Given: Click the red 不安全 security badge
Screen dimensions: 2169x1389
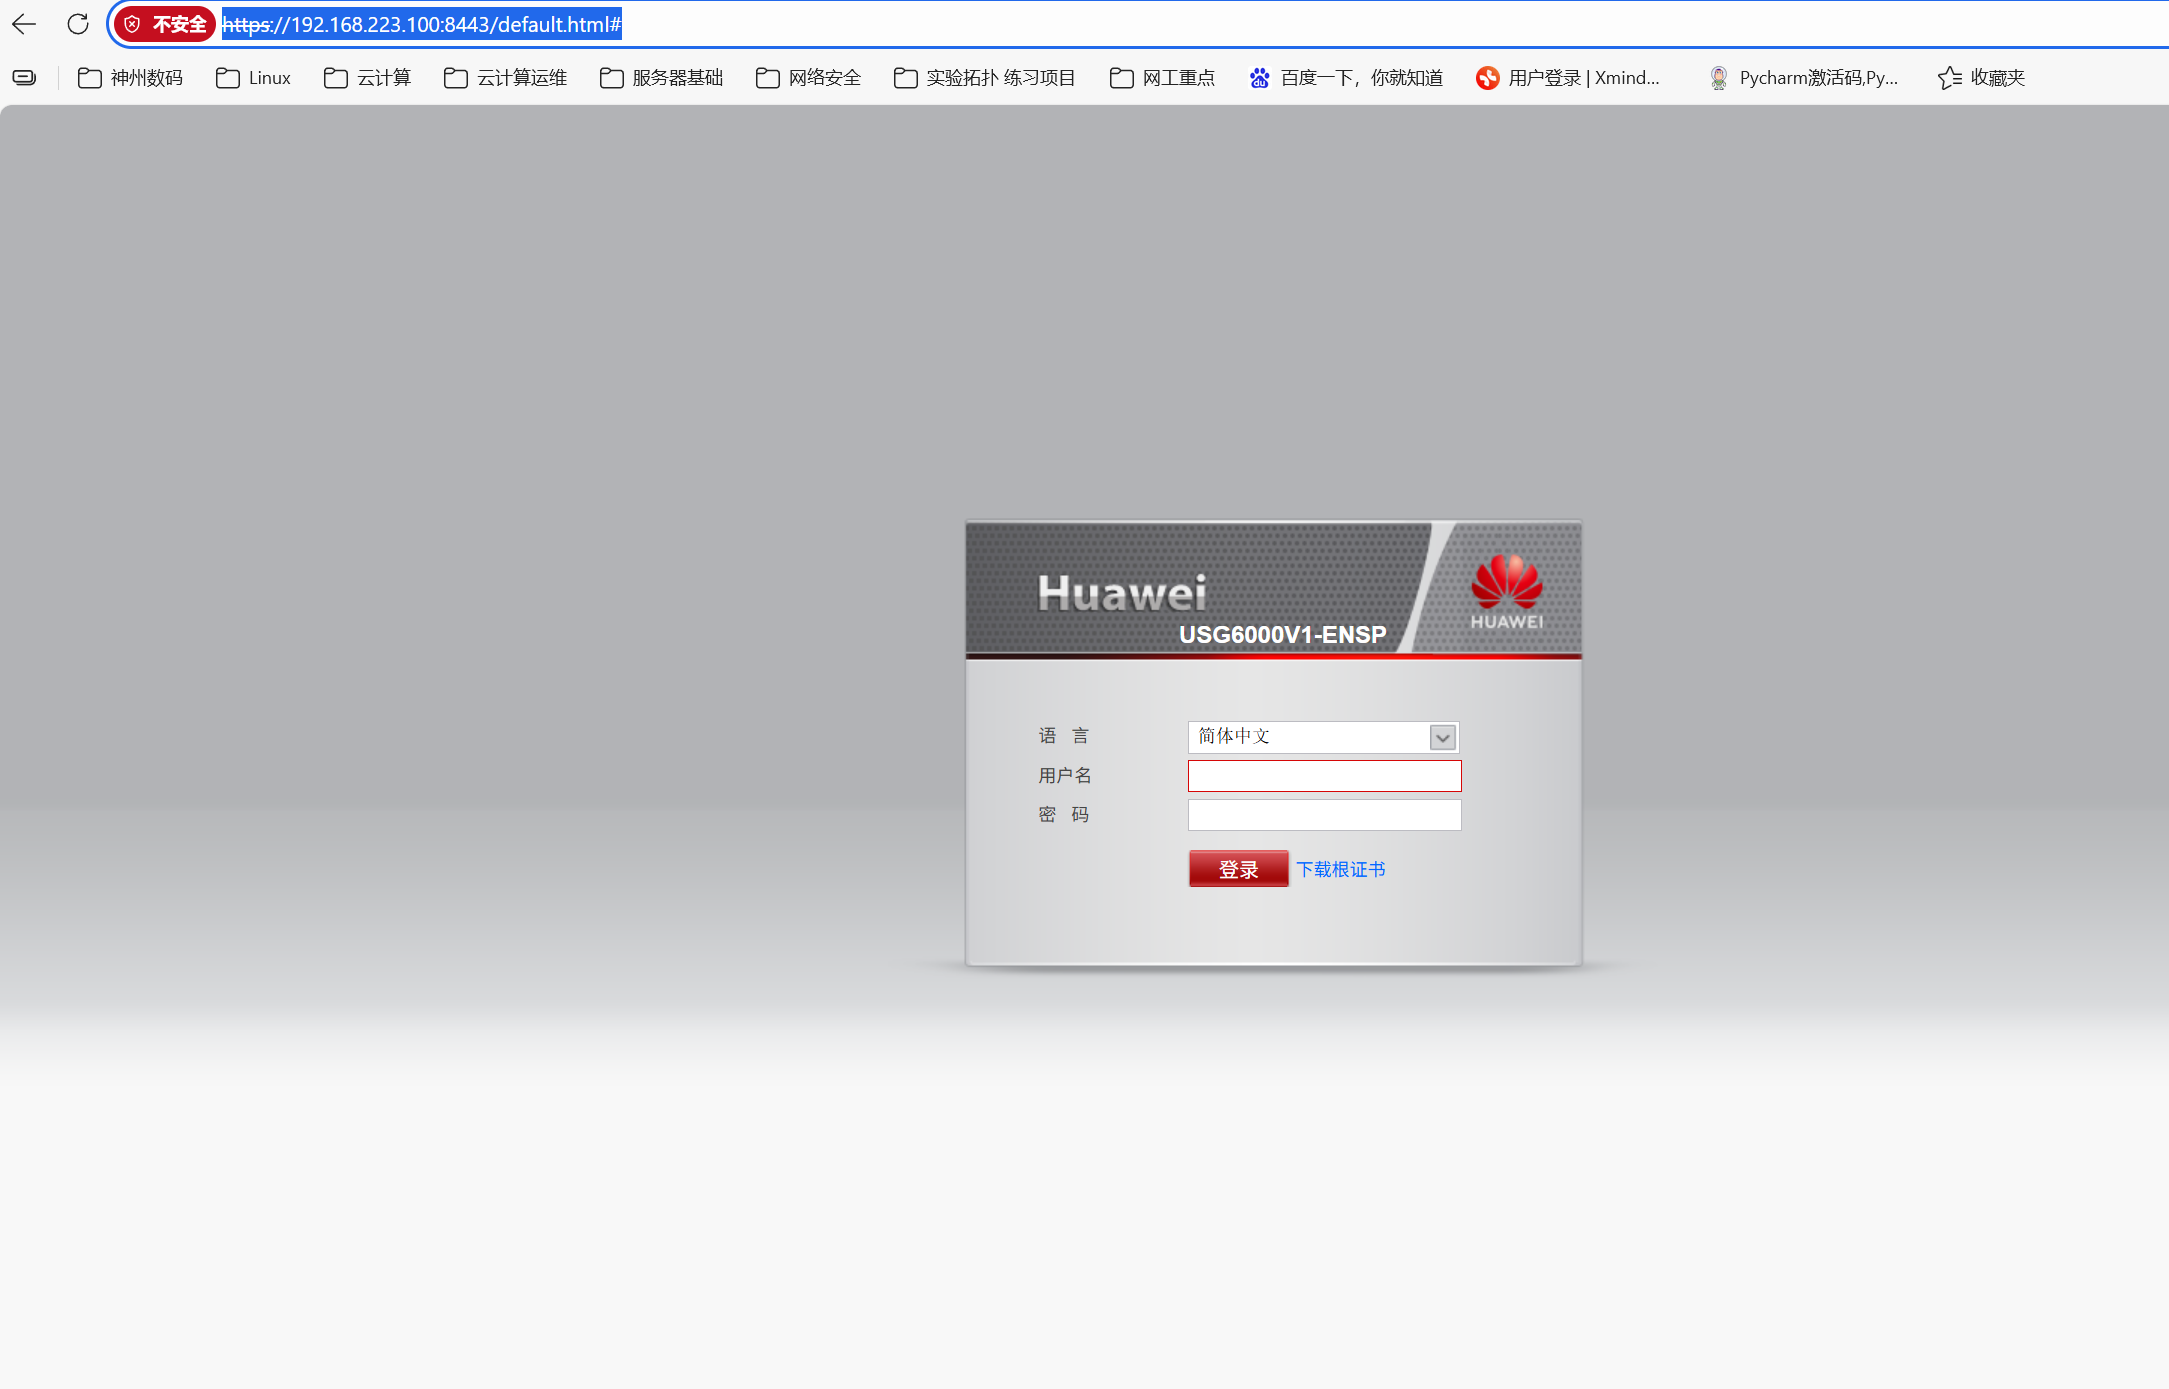Looking at the screenshot, I should tap(165, 24).
